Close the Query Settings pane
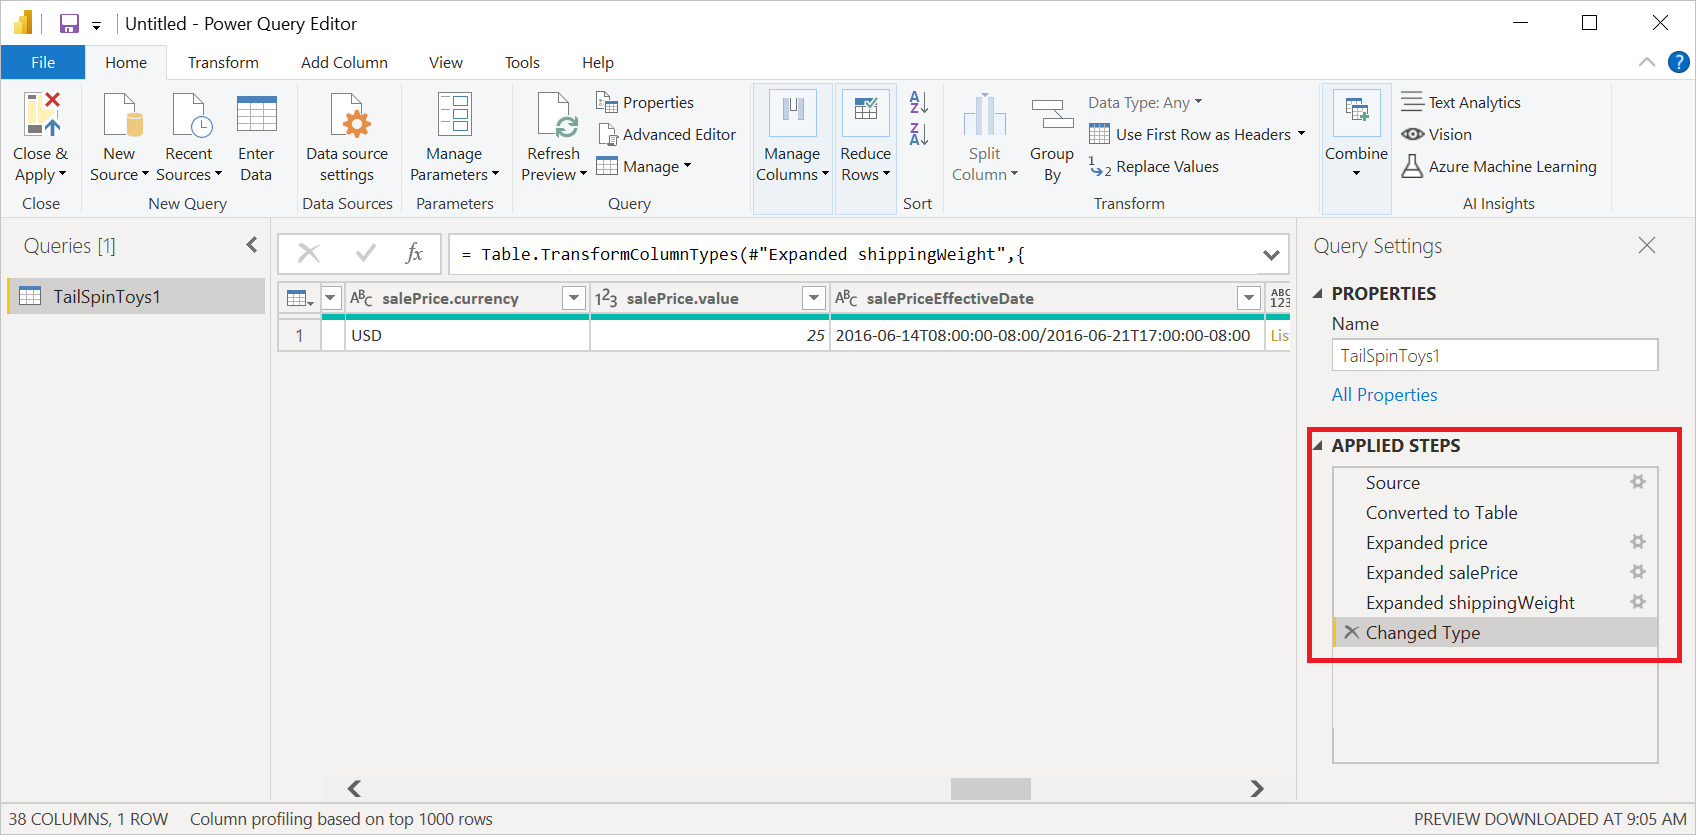 tap(1647, 245)
